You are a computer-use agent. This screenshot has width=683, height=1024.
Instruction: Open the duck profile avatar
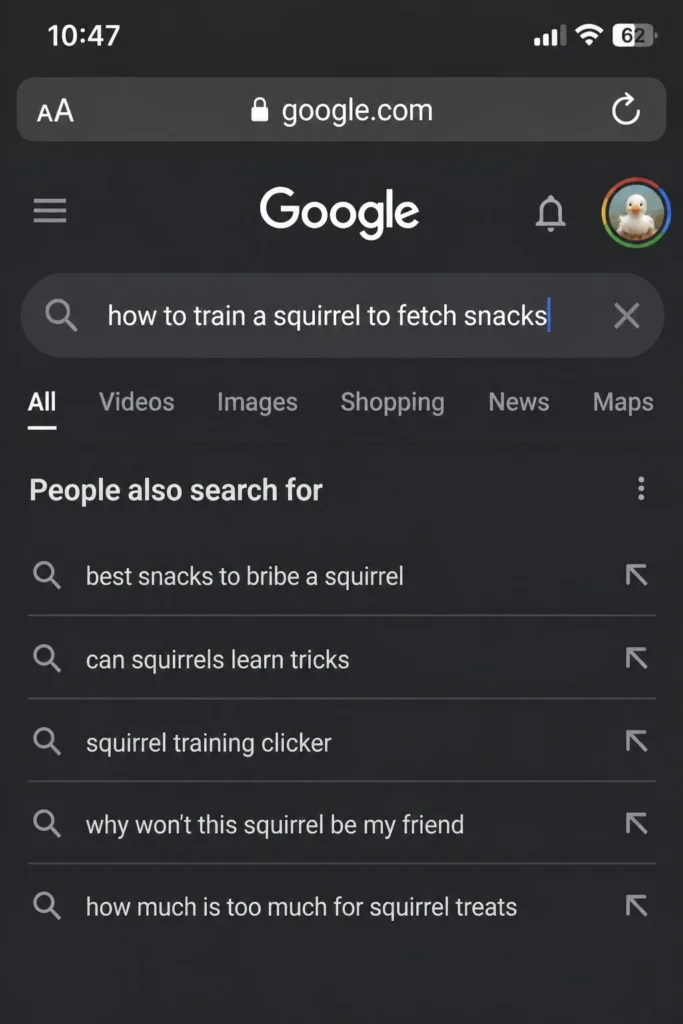pos(635,213)
